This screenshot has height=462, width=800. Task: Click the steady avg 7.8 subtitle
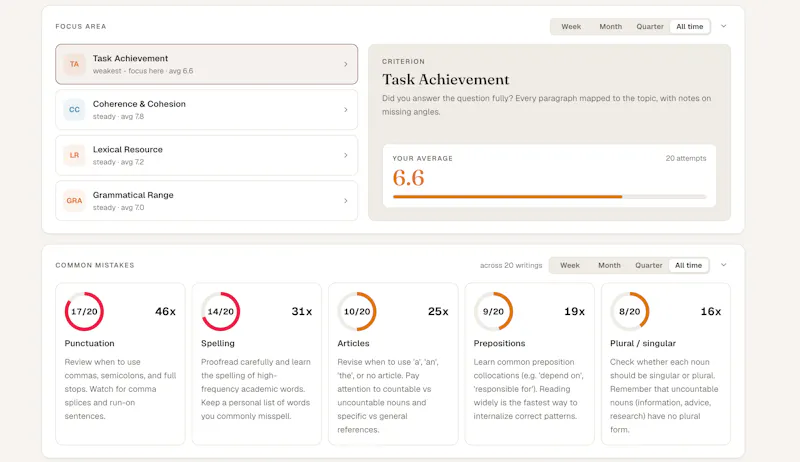tap(118, 116)
